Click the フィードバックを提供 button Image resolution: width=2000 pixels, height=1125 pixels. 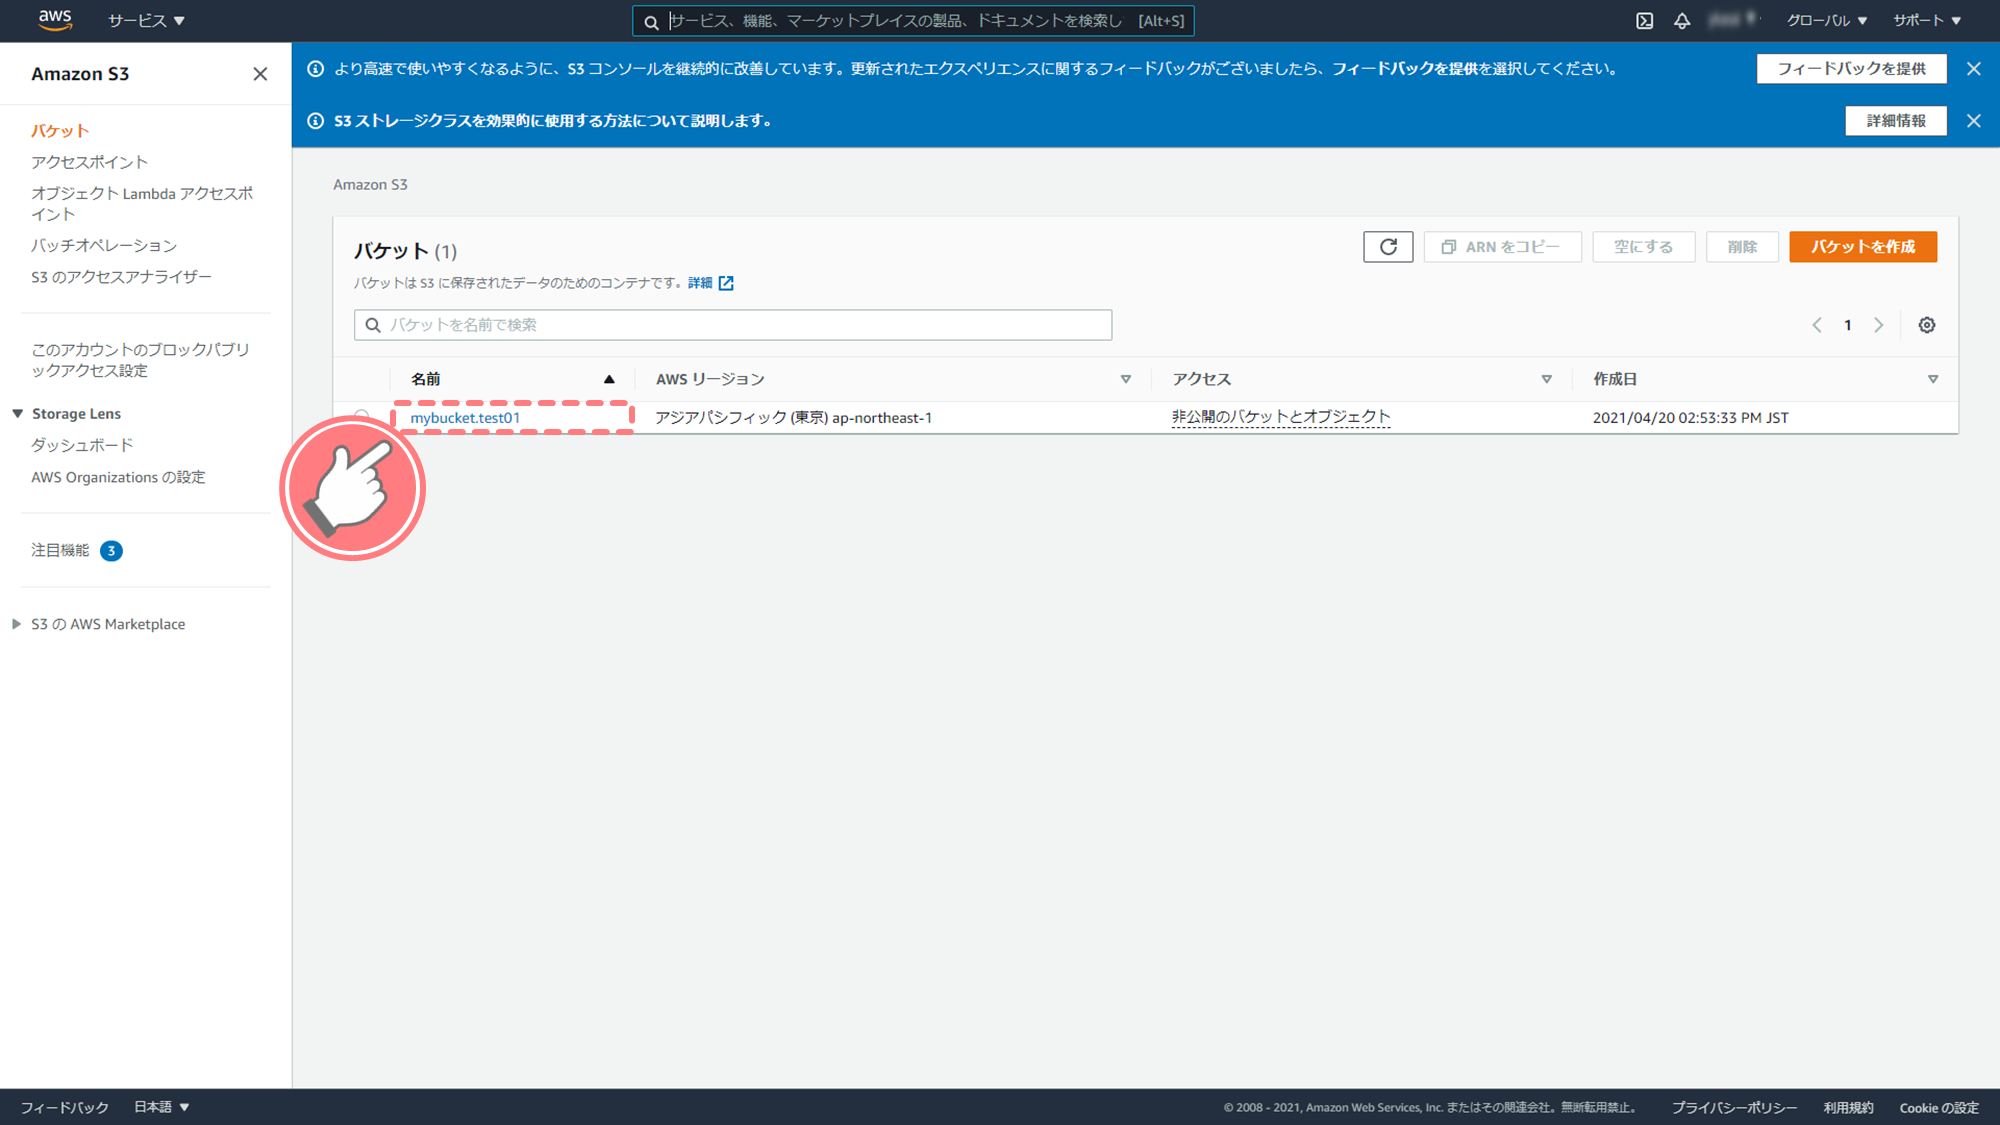point(1851,69)
